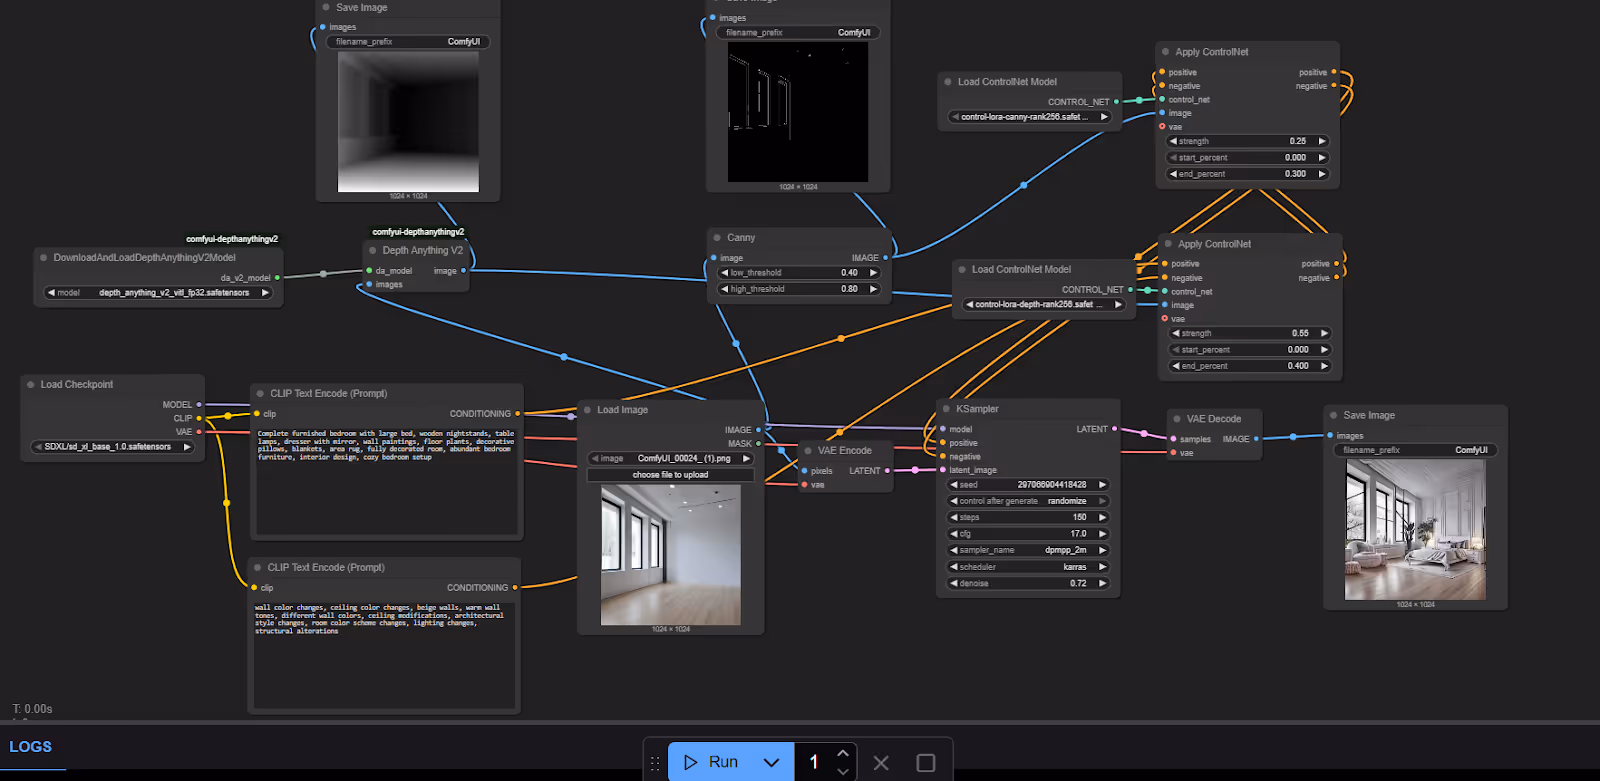Select the next checkpoint with the right arrow
Screen dimensions: 1600x781
[x=187, y=447]
